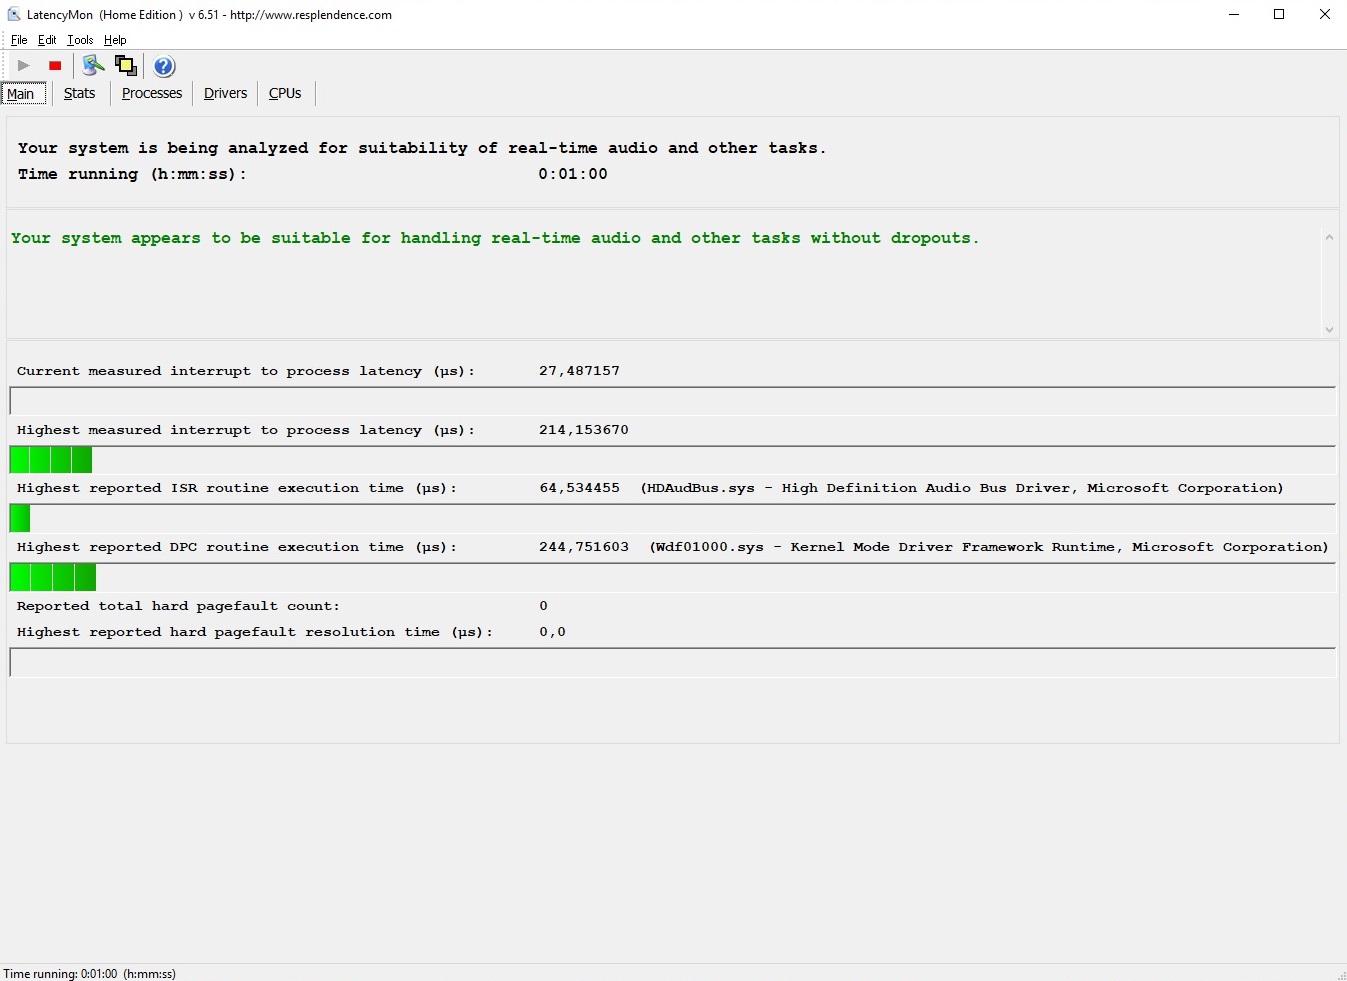Click the ISR execution time bar
This screenshot has width=1347, height=981.
[x=672, y=518]
